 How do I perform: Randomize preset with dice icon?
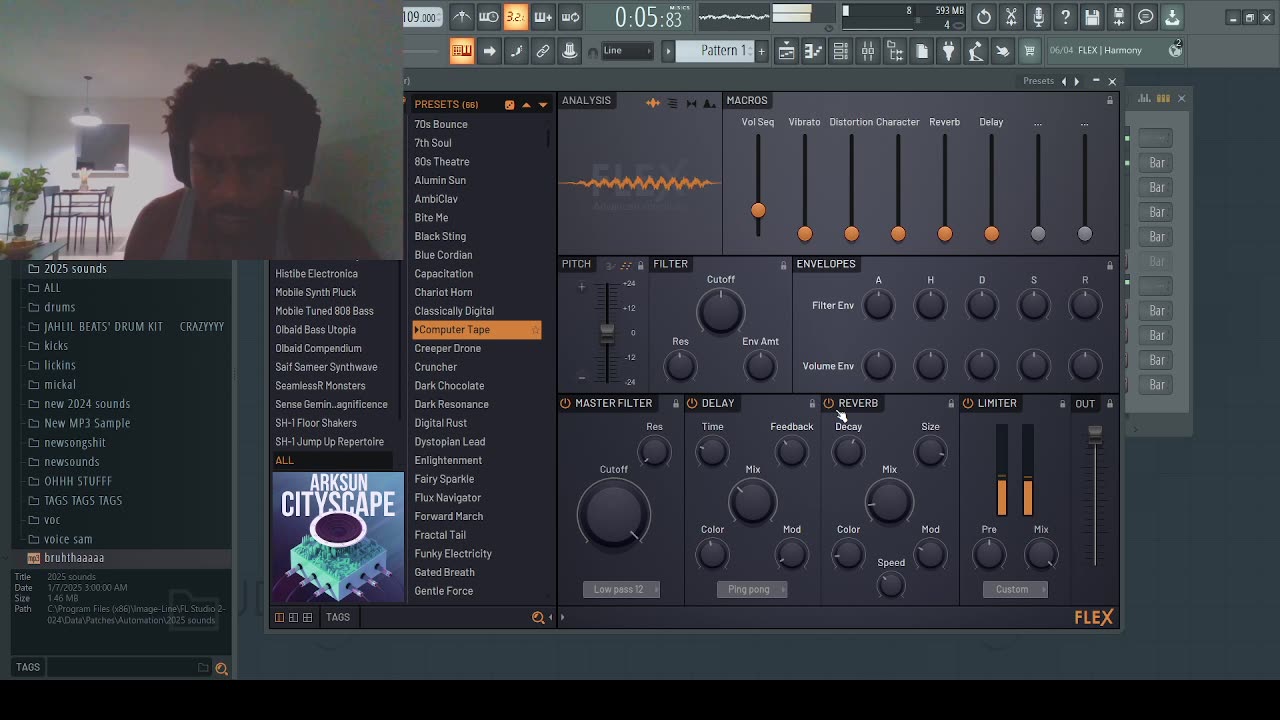click(509, 105)
